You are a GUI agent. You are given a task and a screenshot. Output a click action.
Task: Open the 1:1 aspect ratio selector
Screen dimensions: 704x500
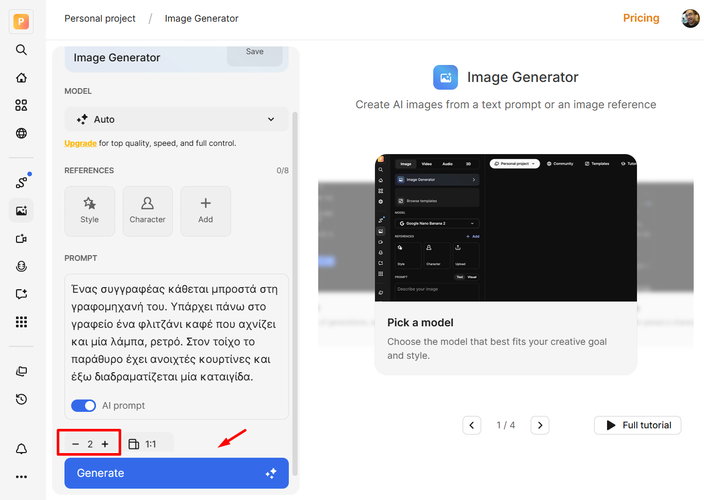coord(147,444)
